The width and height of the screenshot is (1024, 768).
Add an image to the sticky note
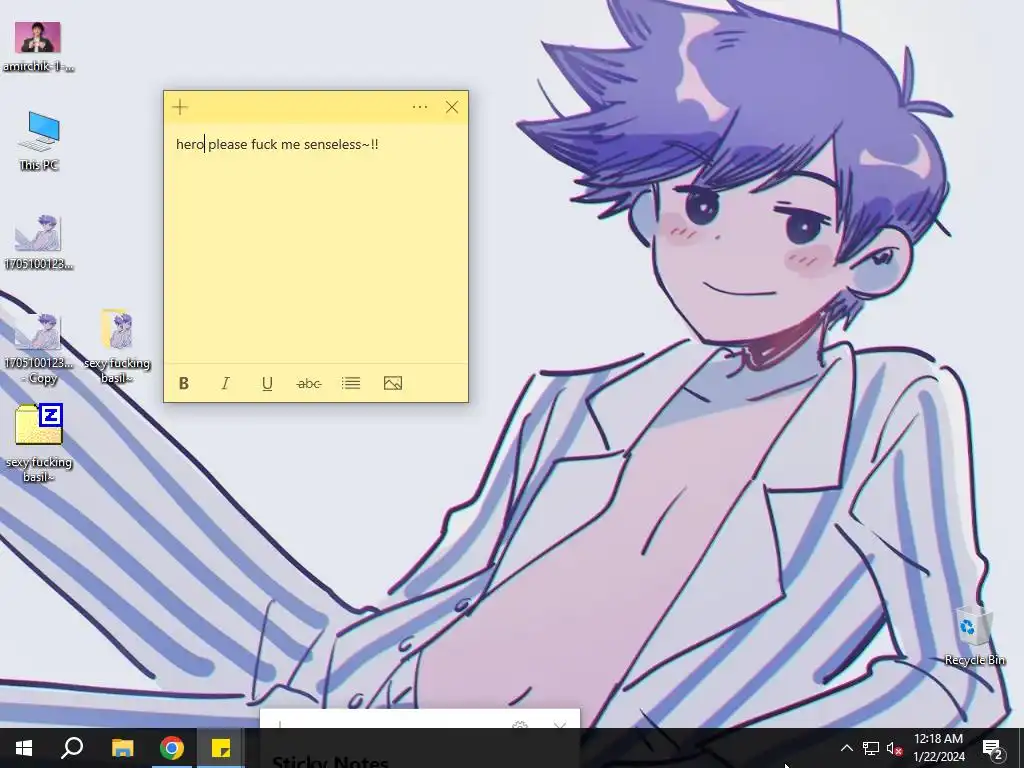click(x=392, y=383)
